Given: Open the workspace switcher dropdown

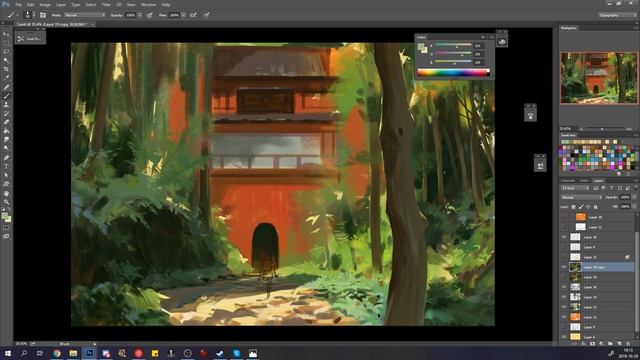Looking at the screenshot, I should pos(617,15).
